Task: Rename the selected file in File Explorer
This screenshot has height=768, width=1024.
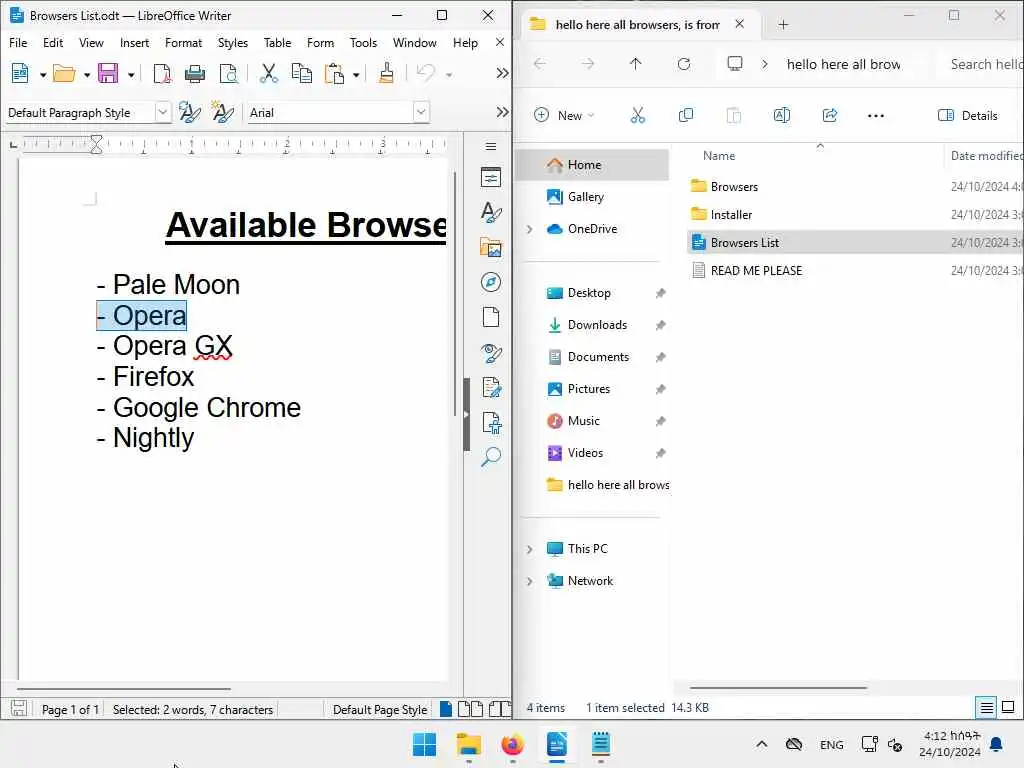Action: pos(782,116)
